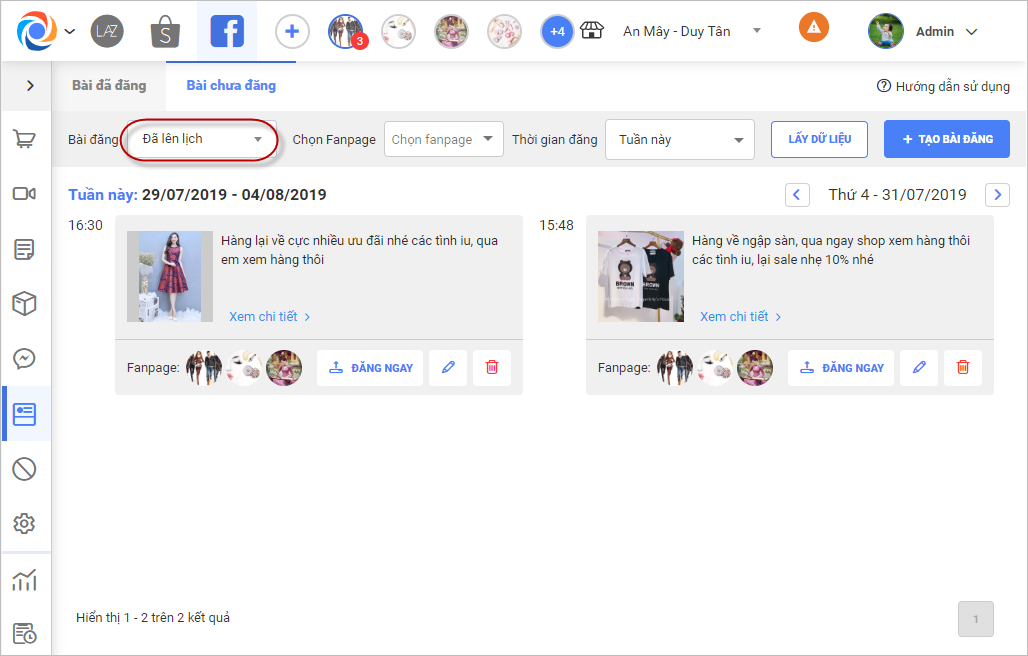Open the Messenger chat sidebar section
The height and width of the screenshot is (656, 1028).
[25, 358]
